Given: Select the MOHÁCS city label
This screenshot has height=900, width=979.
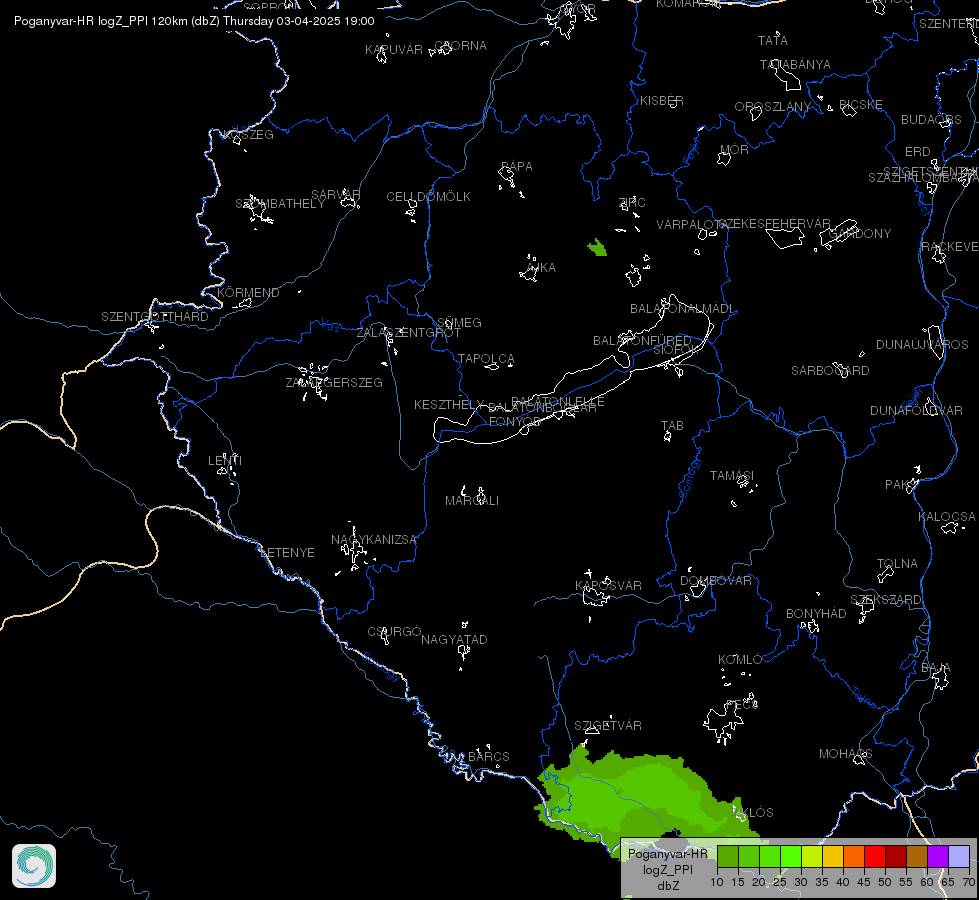Looking at the screenshot, I should 845,754.
